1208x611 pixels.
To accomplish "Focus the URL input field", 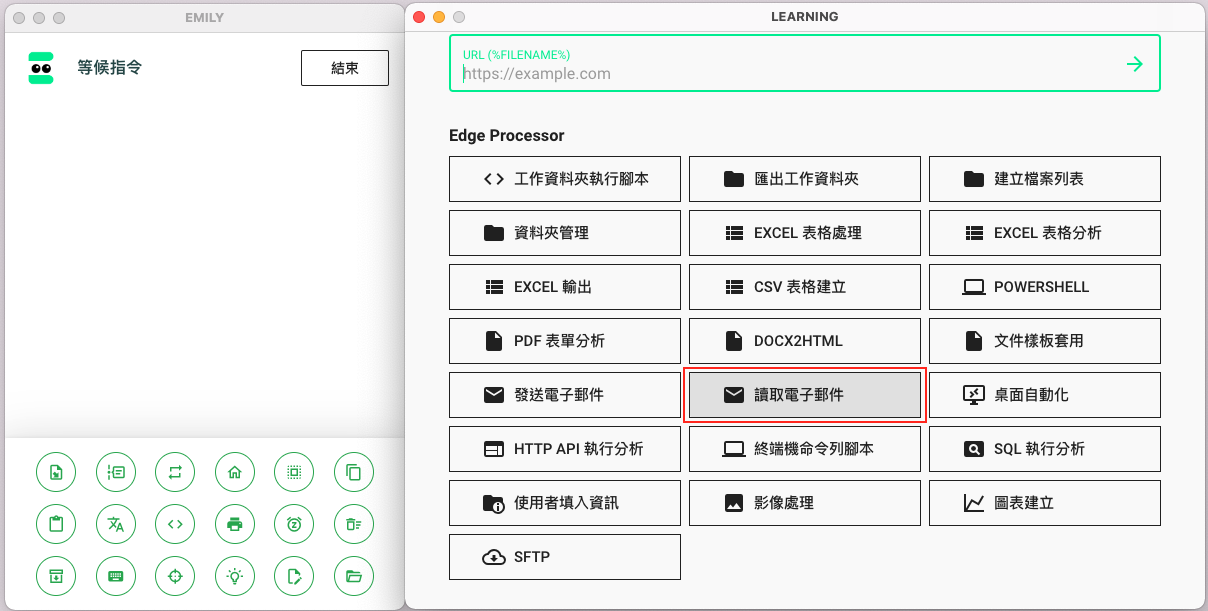I will coord(780,74).
